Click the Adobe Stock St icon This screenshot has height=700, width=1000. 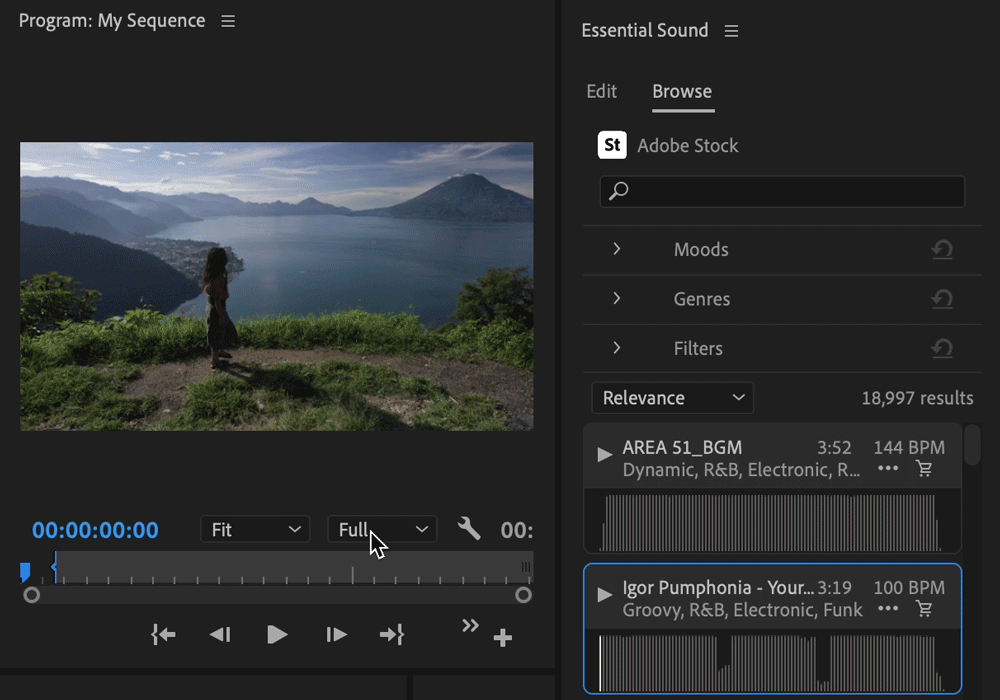click(612, 145)
